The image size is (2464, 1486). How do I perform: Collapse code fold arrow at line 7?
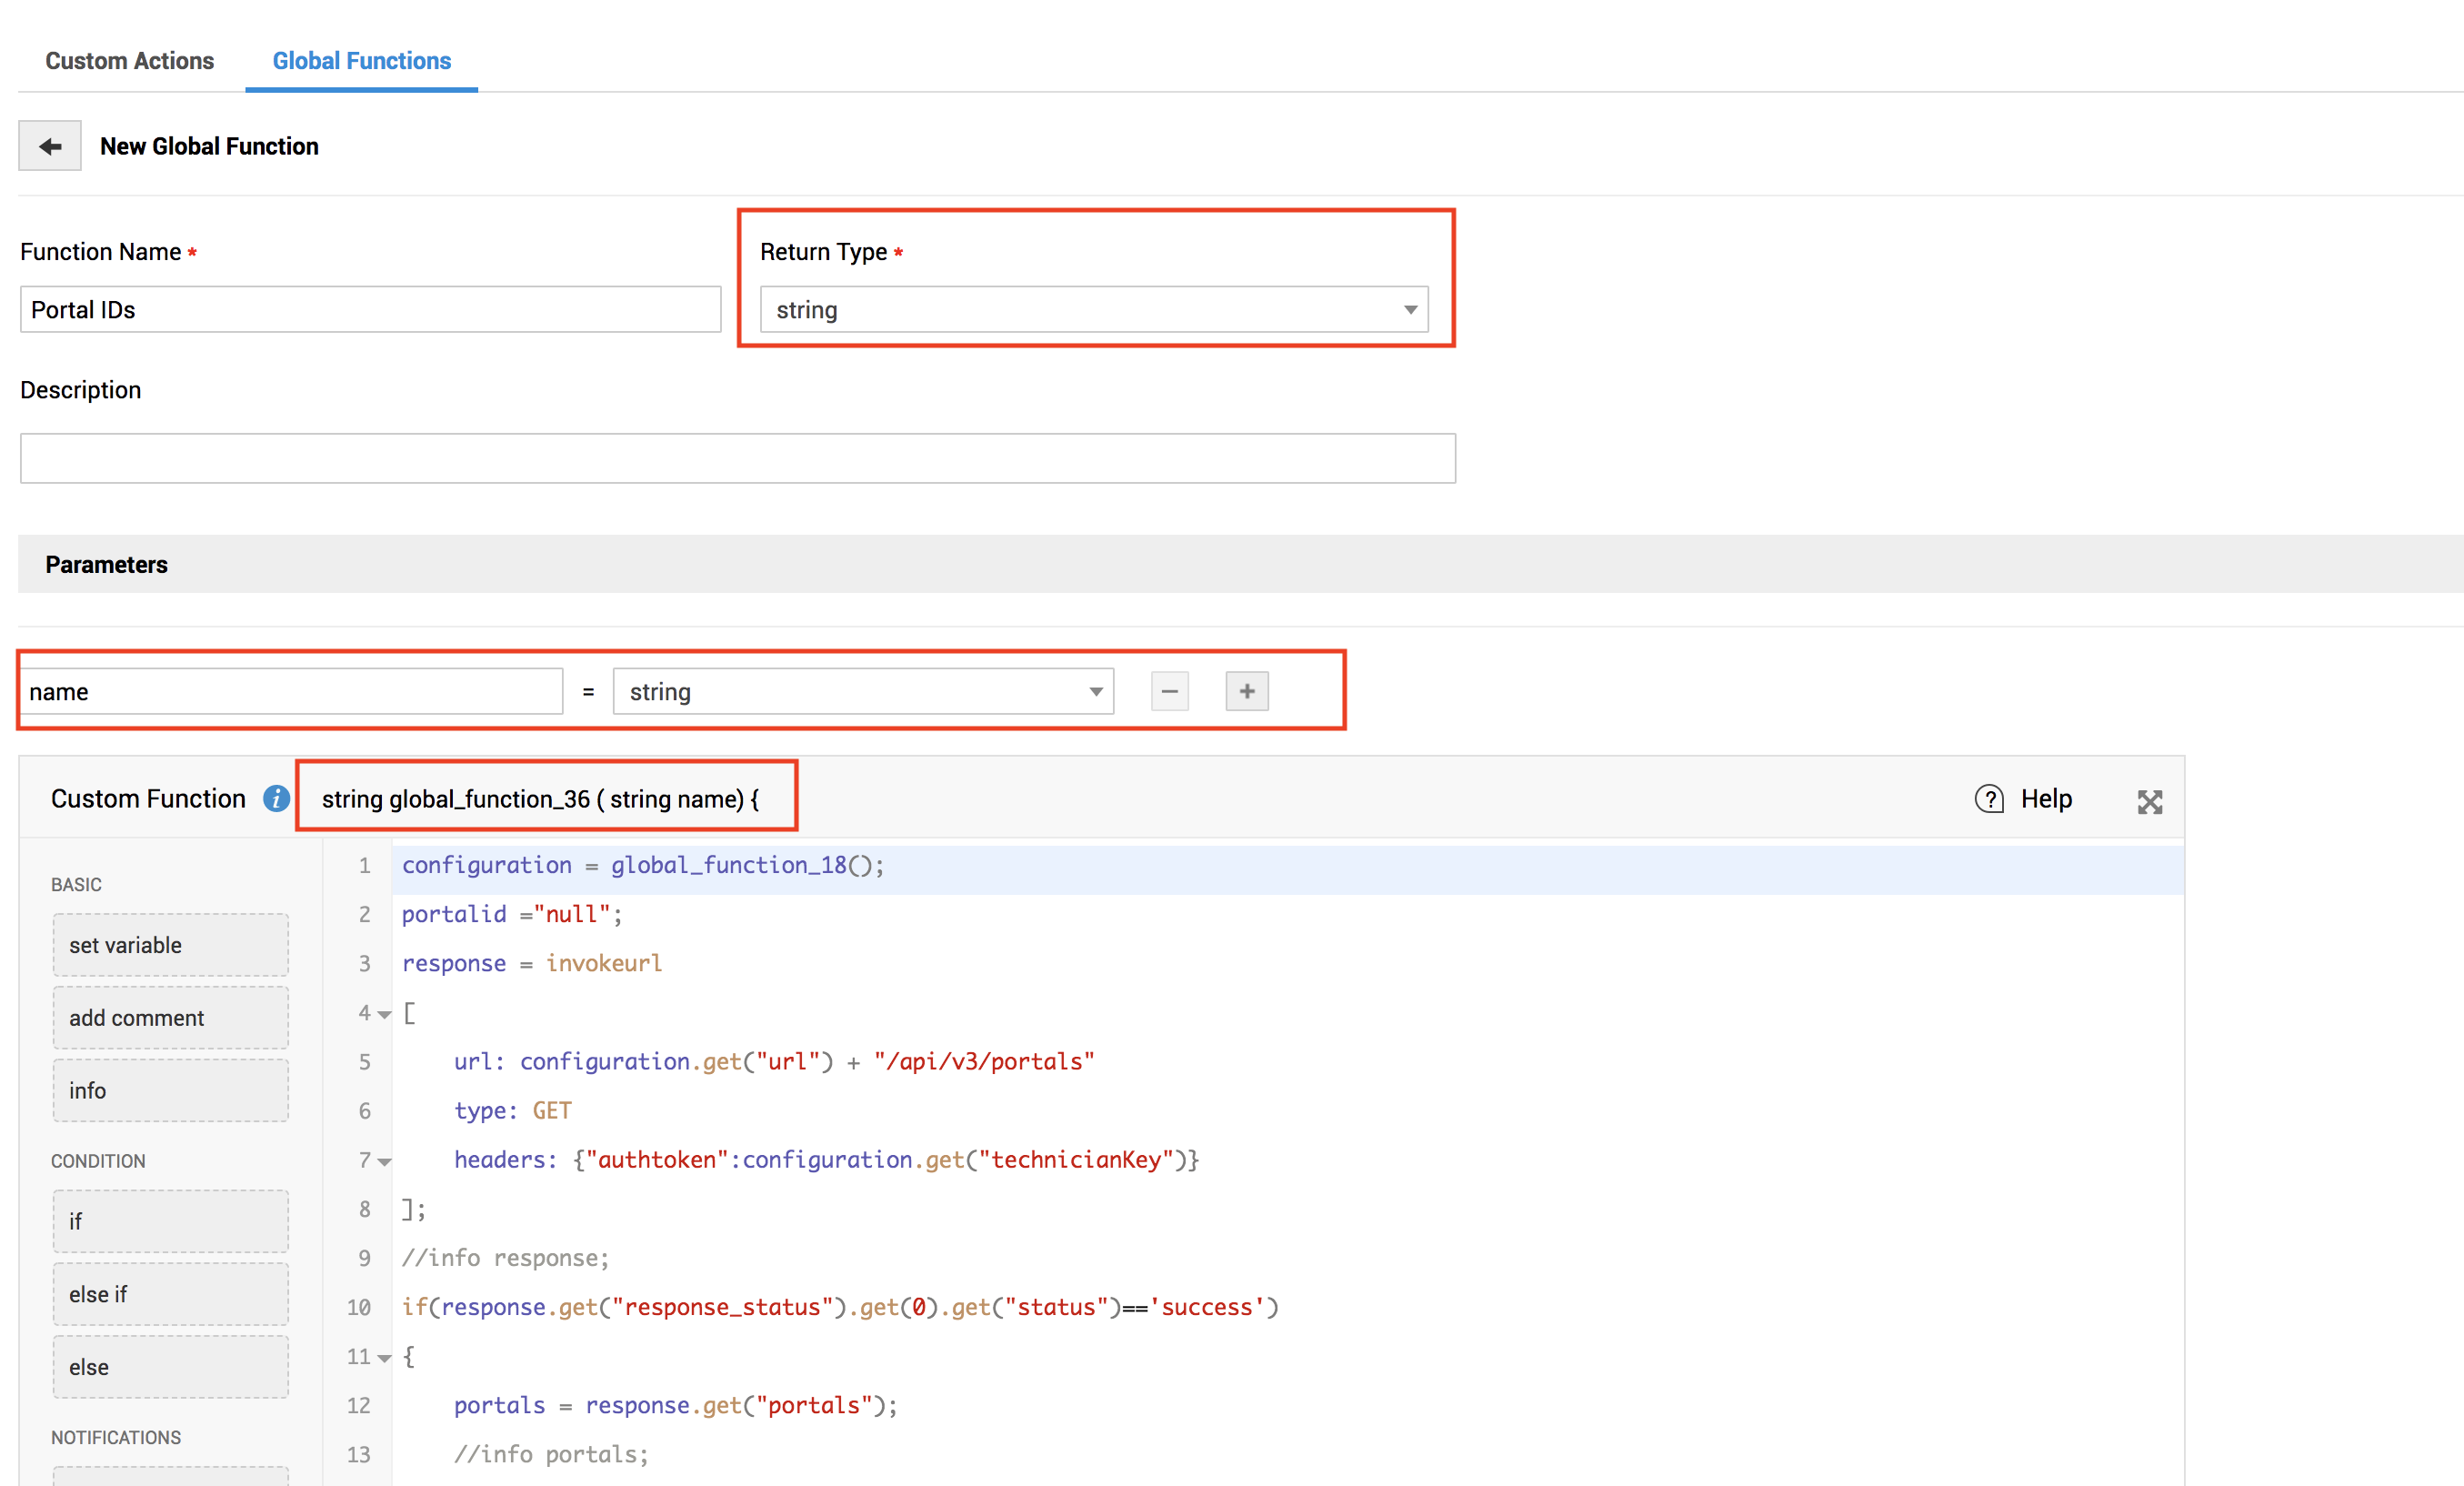coord(385,1162)
